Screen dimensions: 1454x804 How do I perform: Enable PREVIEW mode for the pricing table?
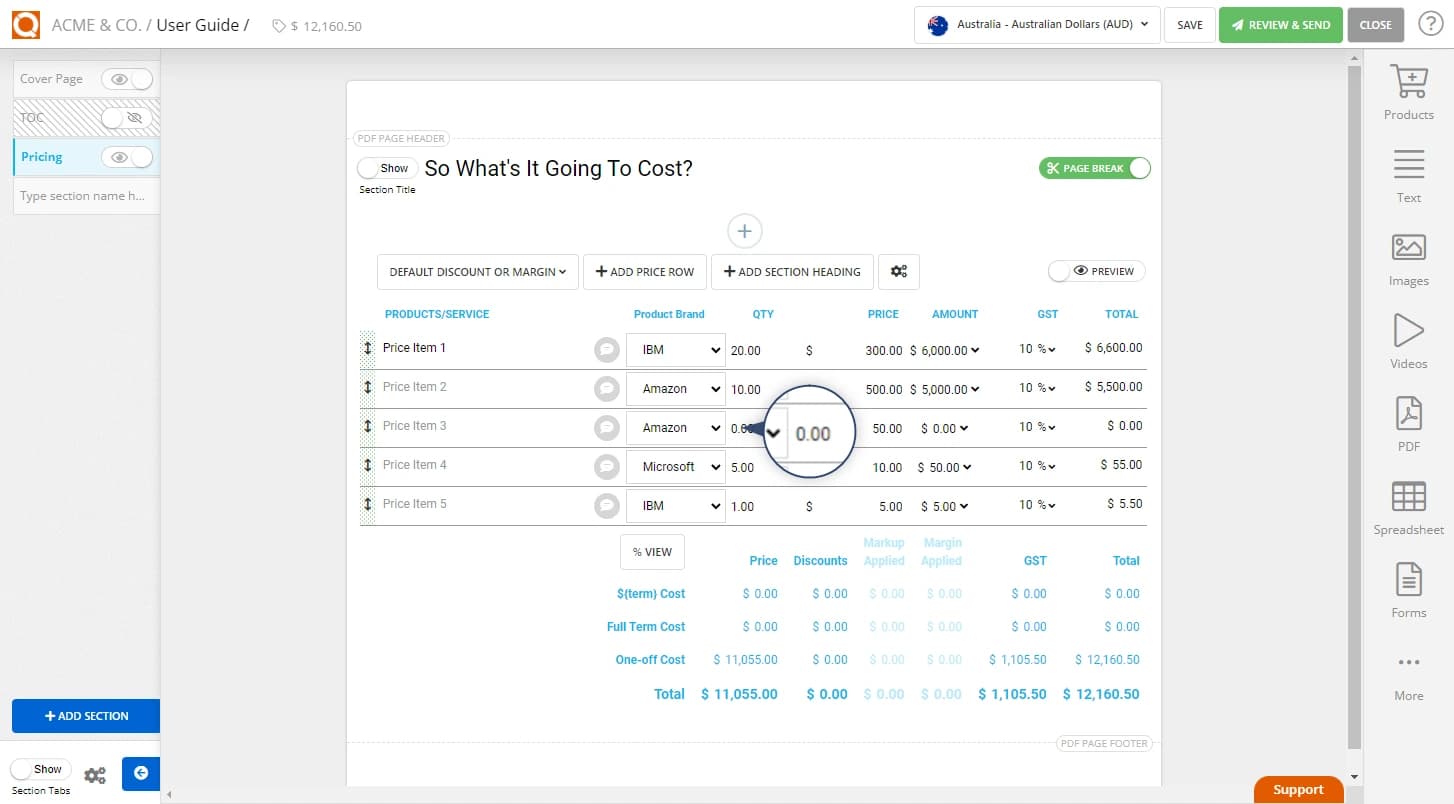coord(1096,270)
